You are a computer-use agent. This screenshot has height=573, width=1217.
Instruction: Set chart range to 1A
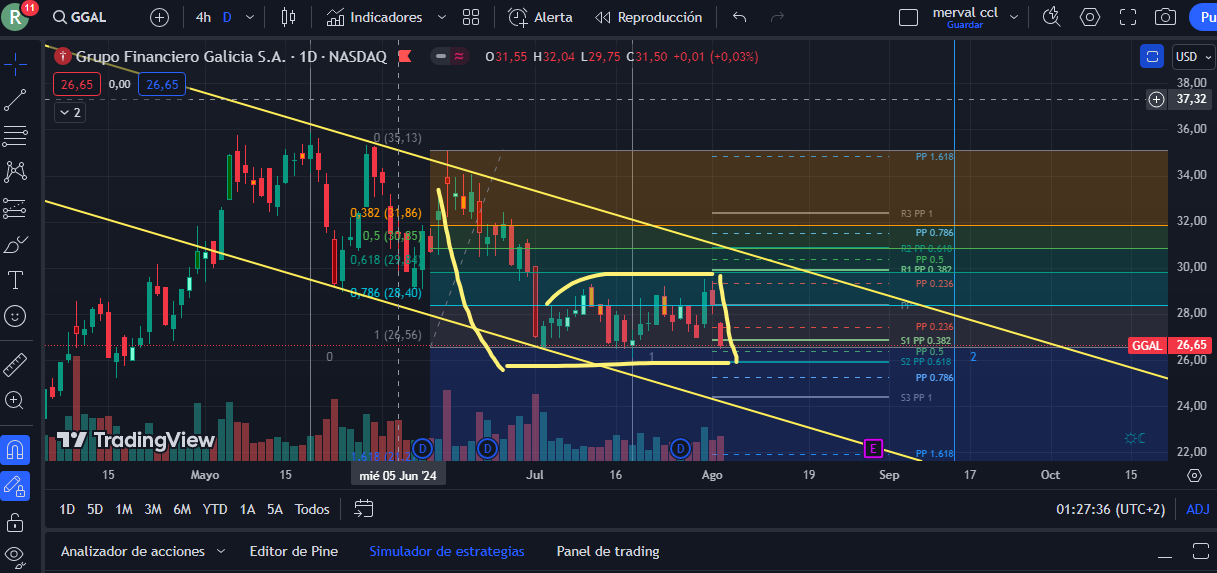(x=247, y=509)
